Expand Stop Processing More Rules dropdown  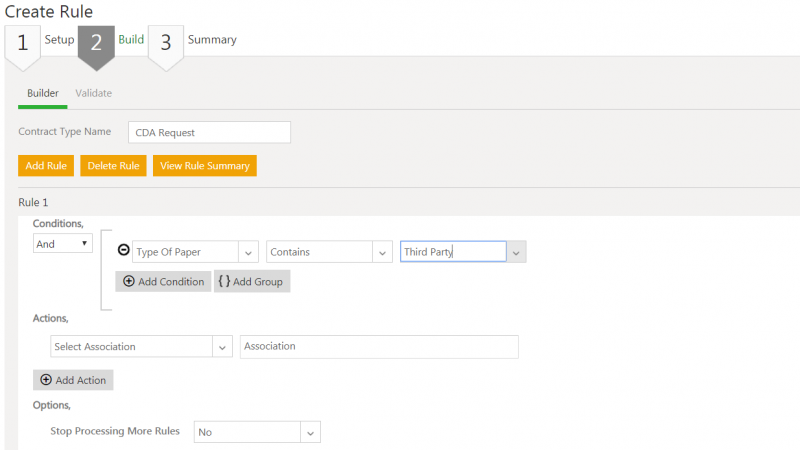(310, 432)
